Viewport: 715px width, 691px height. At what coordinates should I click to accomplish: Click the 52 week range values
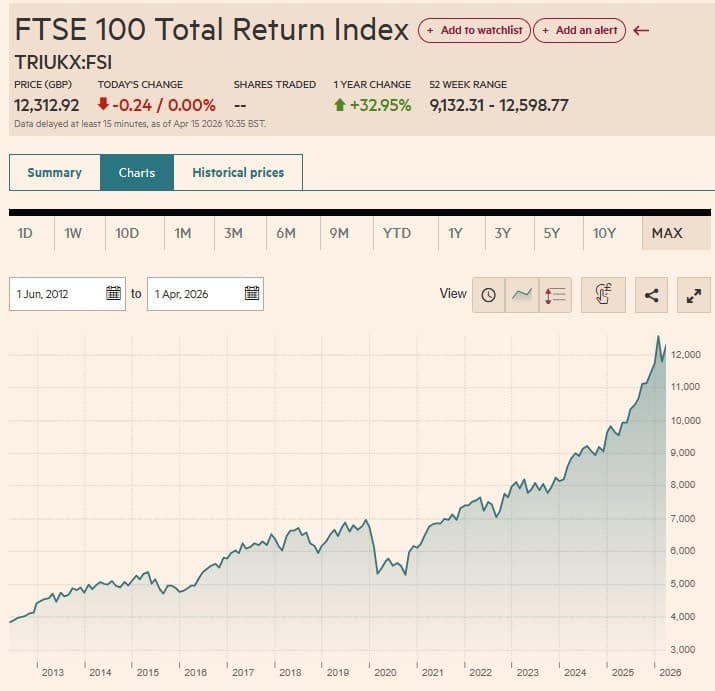coord(499,105)
